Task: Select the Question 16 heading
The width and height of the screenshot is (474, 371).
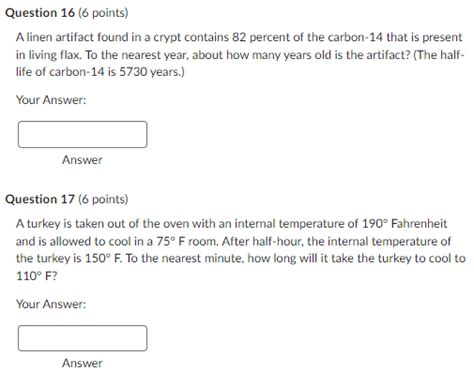Action: pos(40,13)
